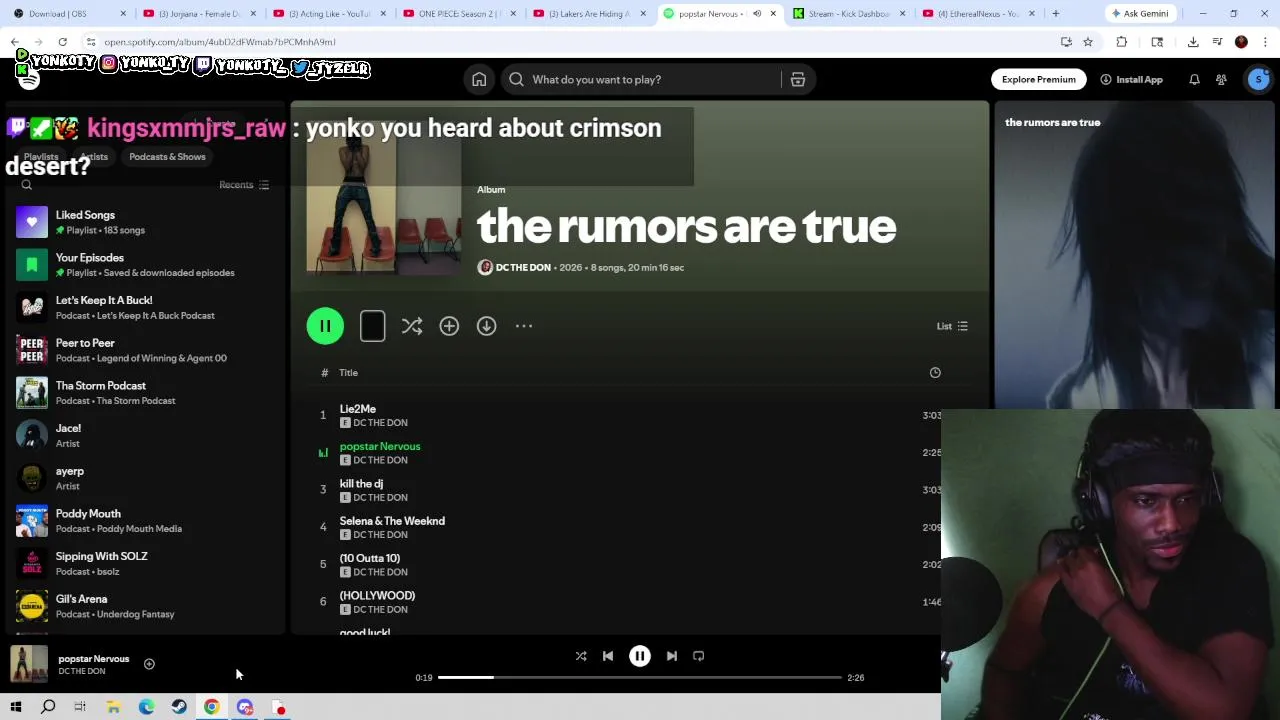The image size is (1280, 720).
Task: Open ayerp artist
Action: pyautogui.click(x=146, y=478)
